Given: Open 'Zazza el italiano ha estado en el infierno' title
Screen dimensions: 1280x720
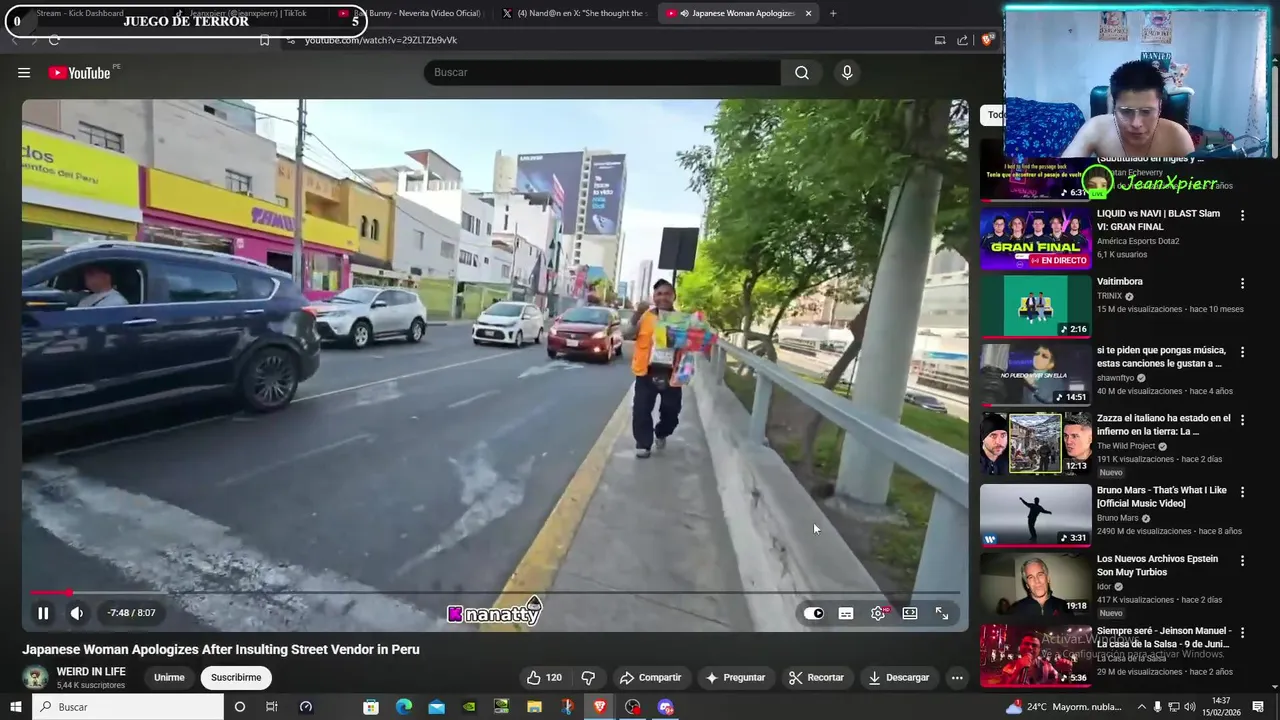Looking at the screenshot, I should click(1164, 425).
